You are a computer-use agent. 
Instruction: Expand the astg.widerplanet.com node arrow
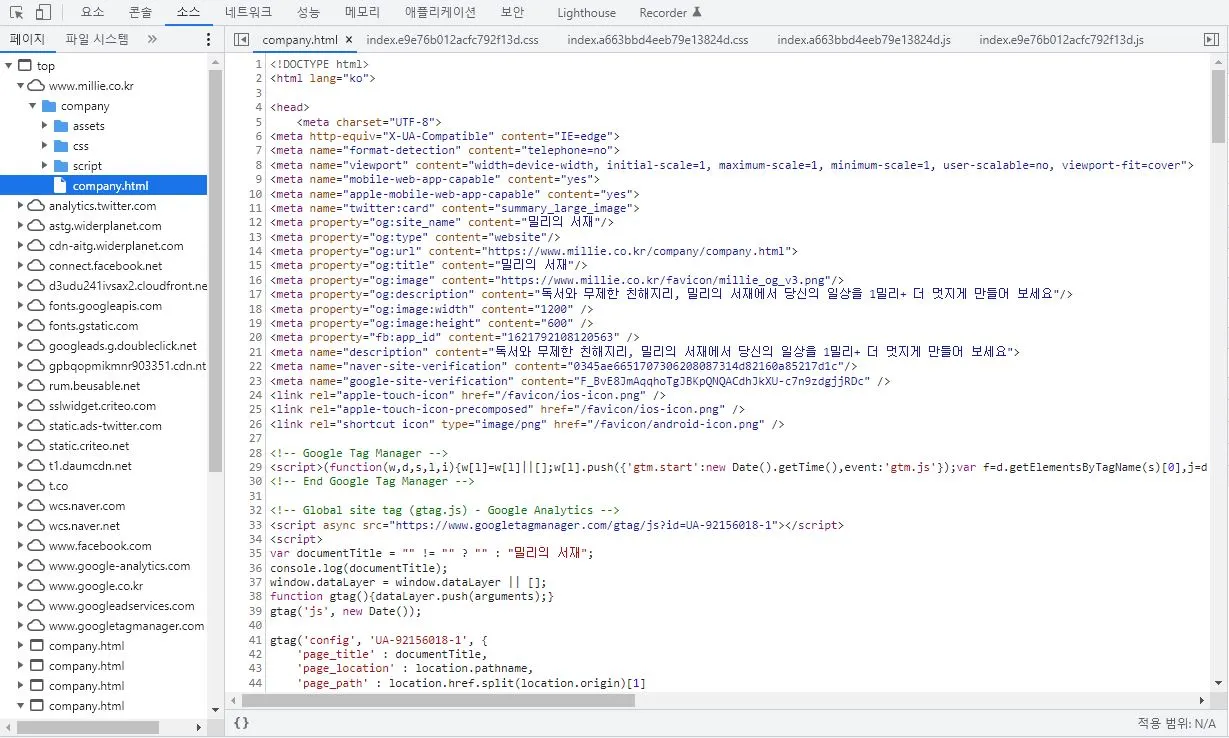[21, 226]
